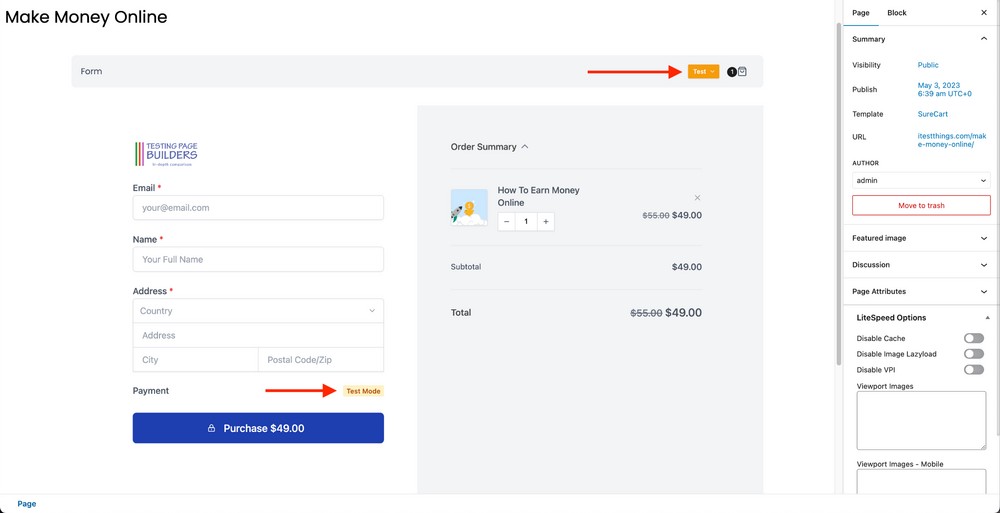Switch to the Block tab

897,13
